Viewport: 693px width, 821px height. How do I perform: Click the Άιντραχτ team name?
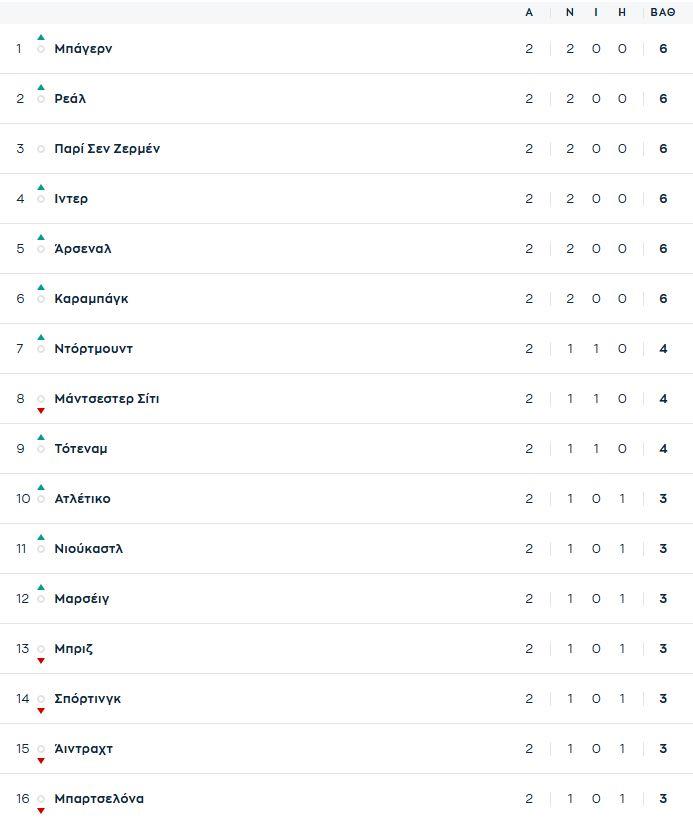pos(83,749)
